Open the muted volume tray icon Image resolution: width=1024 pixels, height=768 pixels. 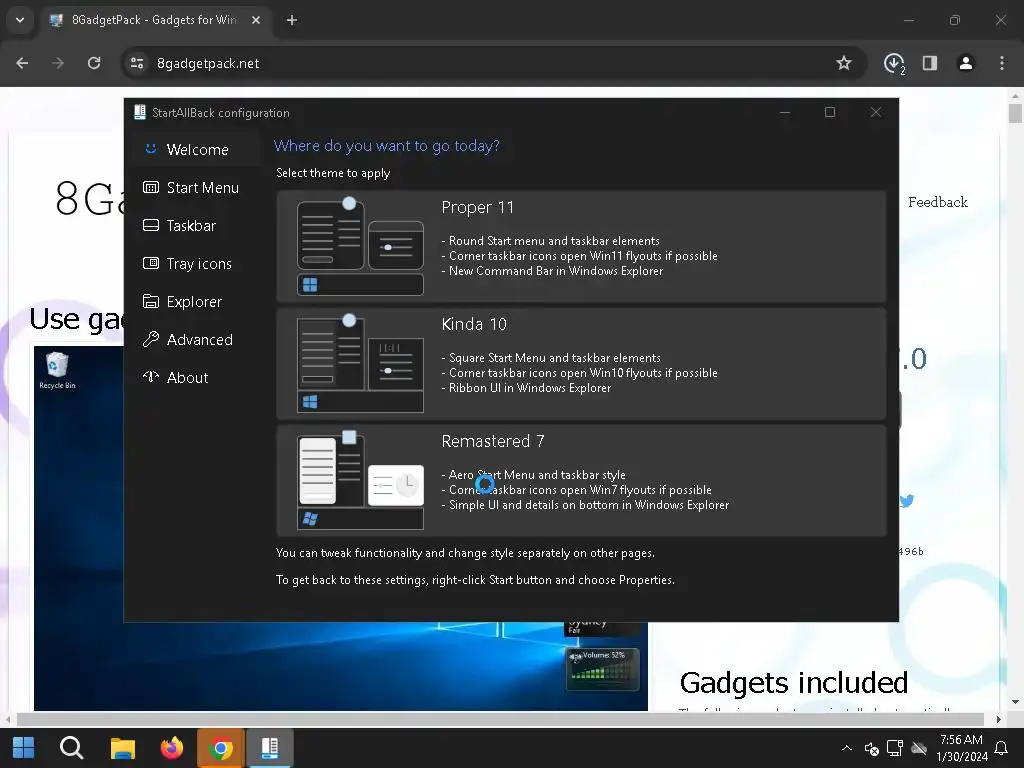pyautogui.click(x=871, y=748)
